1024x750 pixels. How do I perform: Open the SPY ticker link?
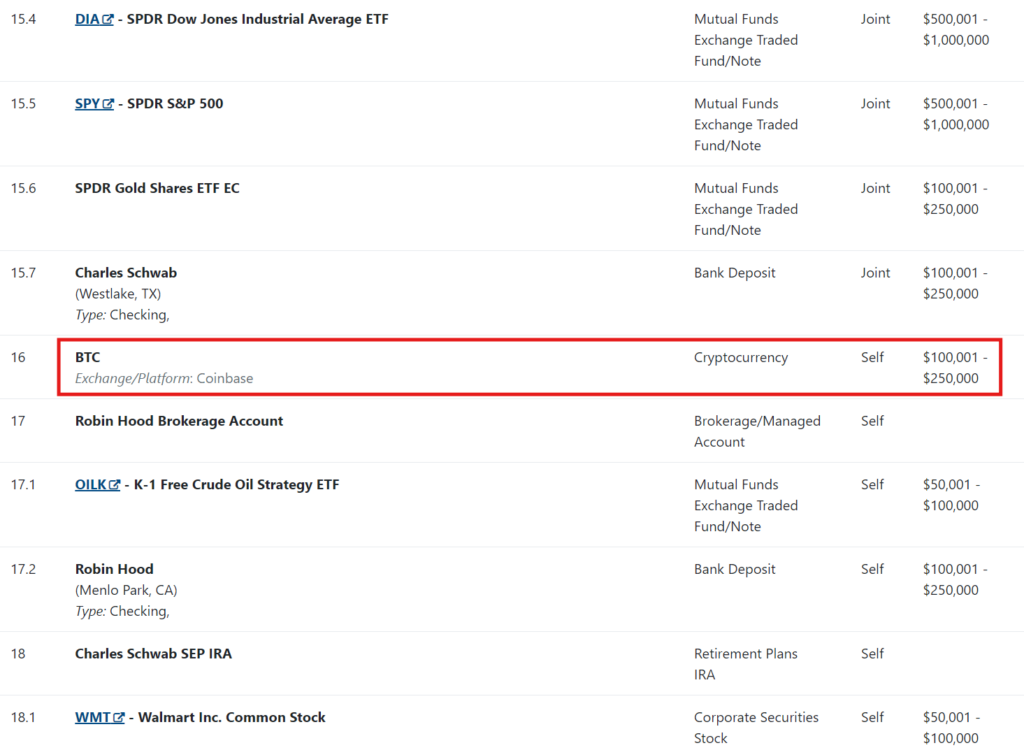point(88,103)
